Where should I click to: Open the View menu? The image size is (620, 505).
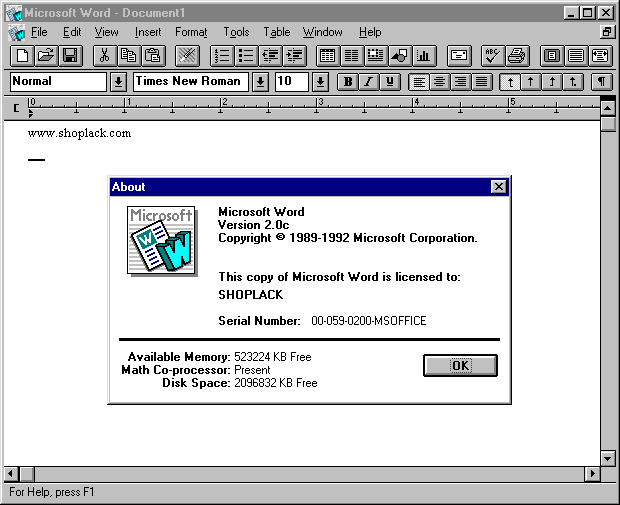(x=106, y=32)
